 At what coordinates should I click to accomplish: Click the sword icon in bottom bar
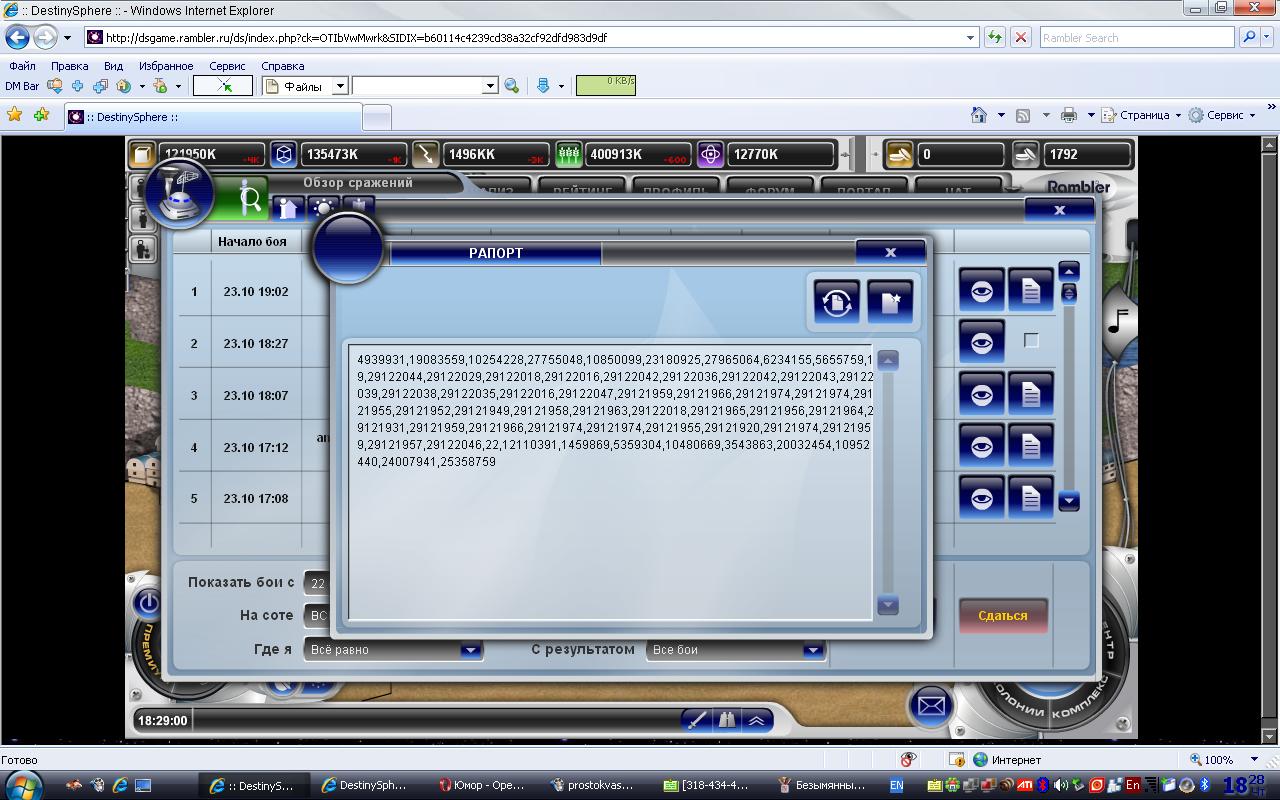697,720
